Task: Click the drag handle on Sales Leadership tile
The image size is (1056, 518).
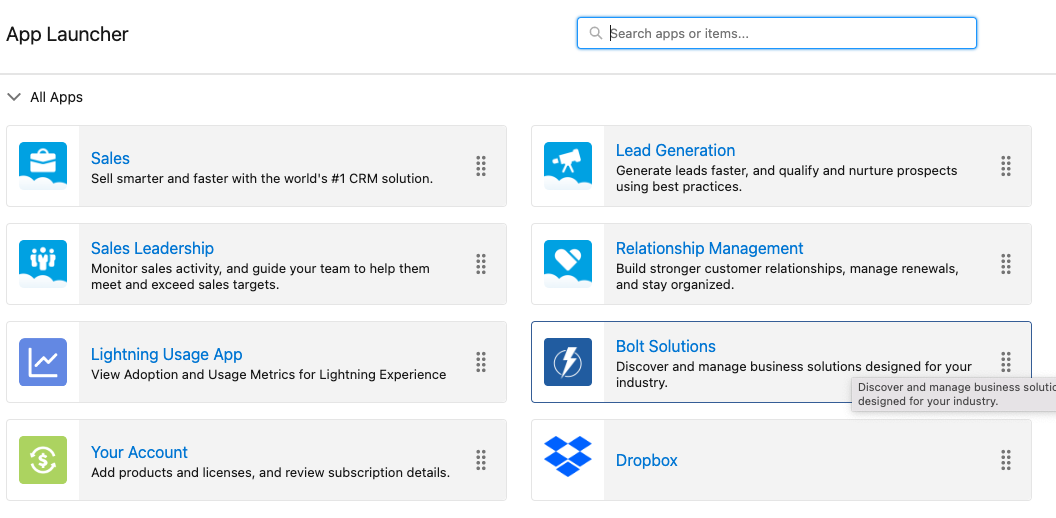Action: (481, 264)
